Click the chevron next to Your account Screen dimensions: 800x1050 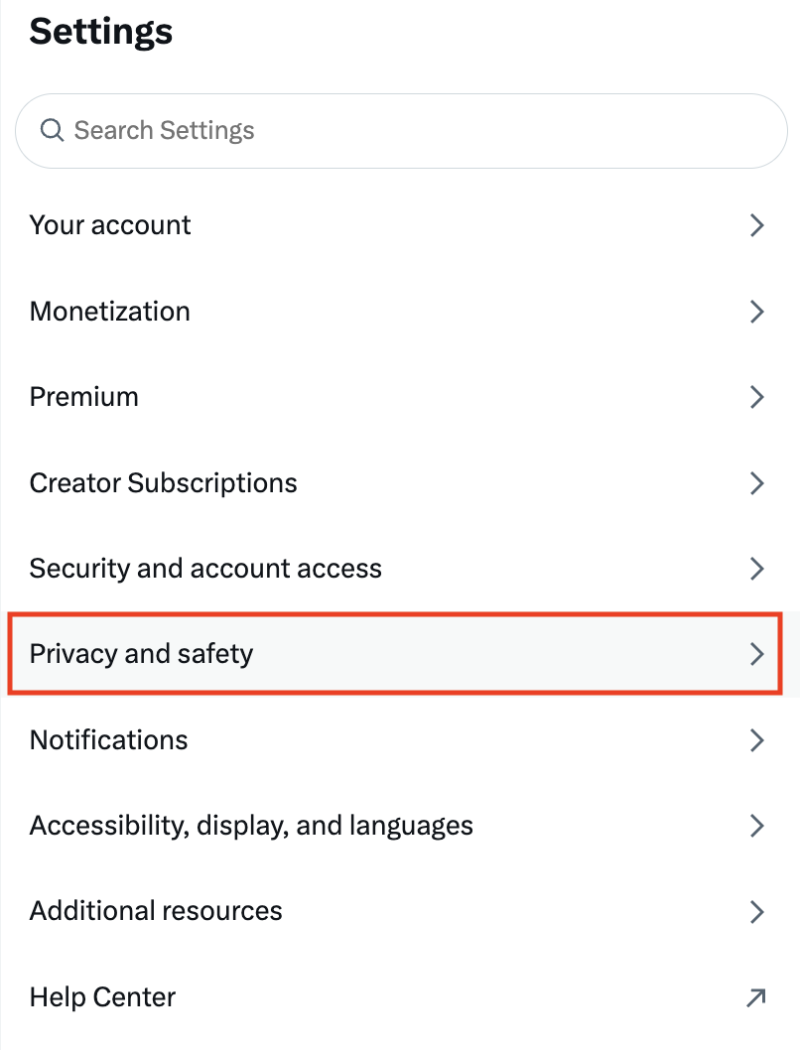point(756,226)
